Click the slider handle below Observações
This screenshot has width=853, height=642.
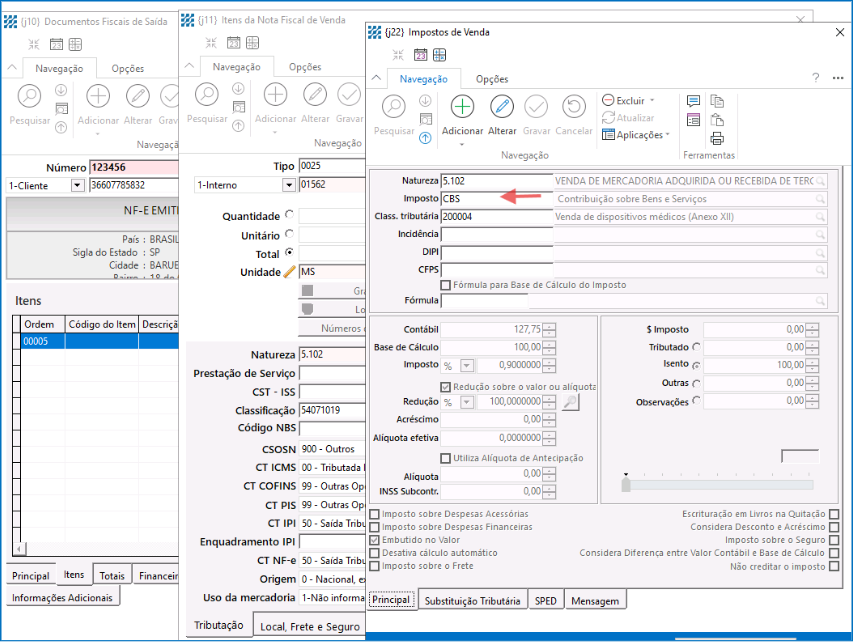coord(626,484)
